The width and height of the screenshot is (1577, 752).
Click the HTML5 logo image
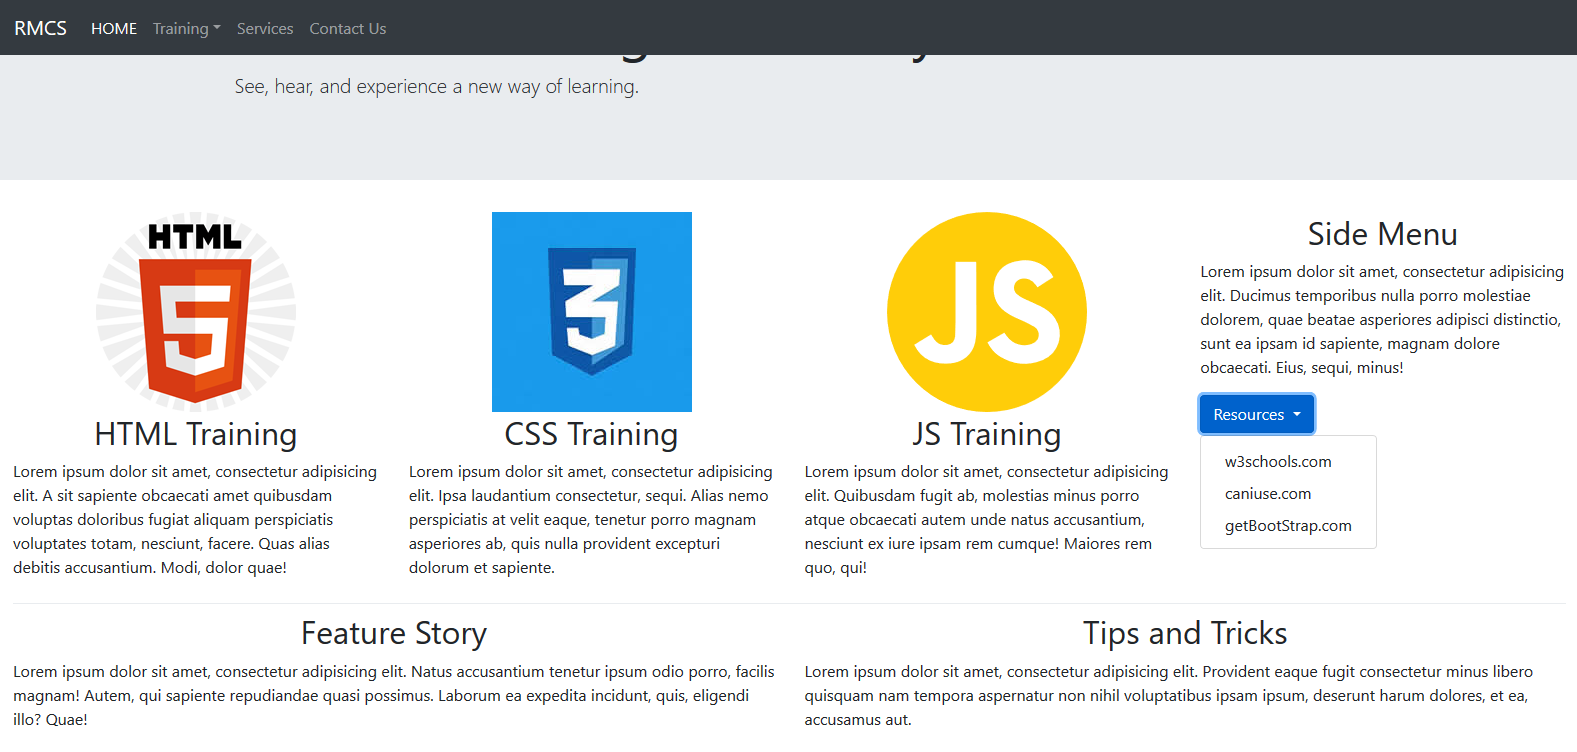coord(196,312)
